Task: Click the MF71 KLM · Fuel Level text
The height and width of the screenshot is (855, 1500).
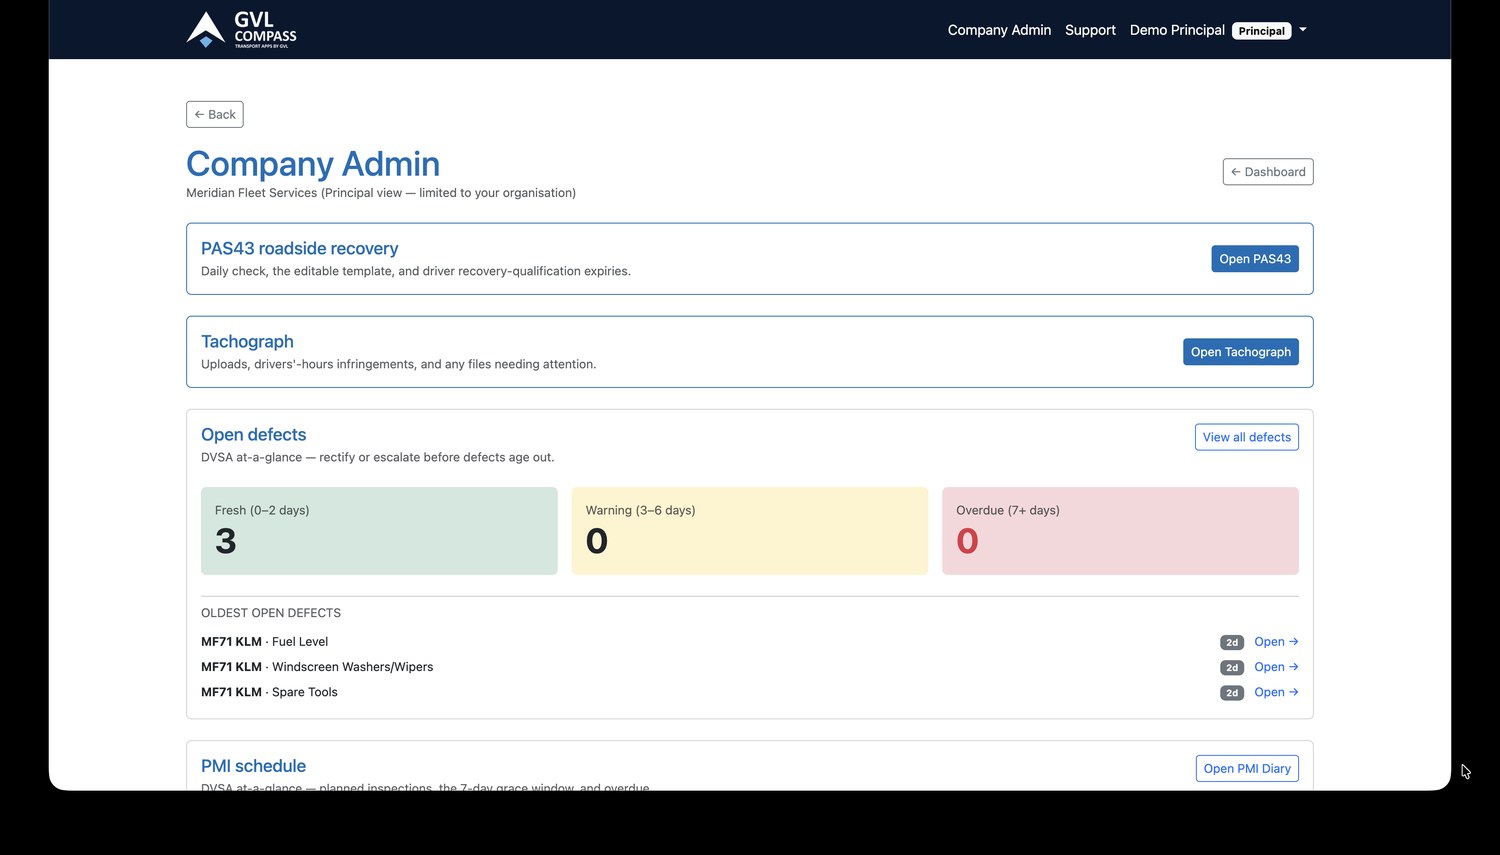Action: 264,642
